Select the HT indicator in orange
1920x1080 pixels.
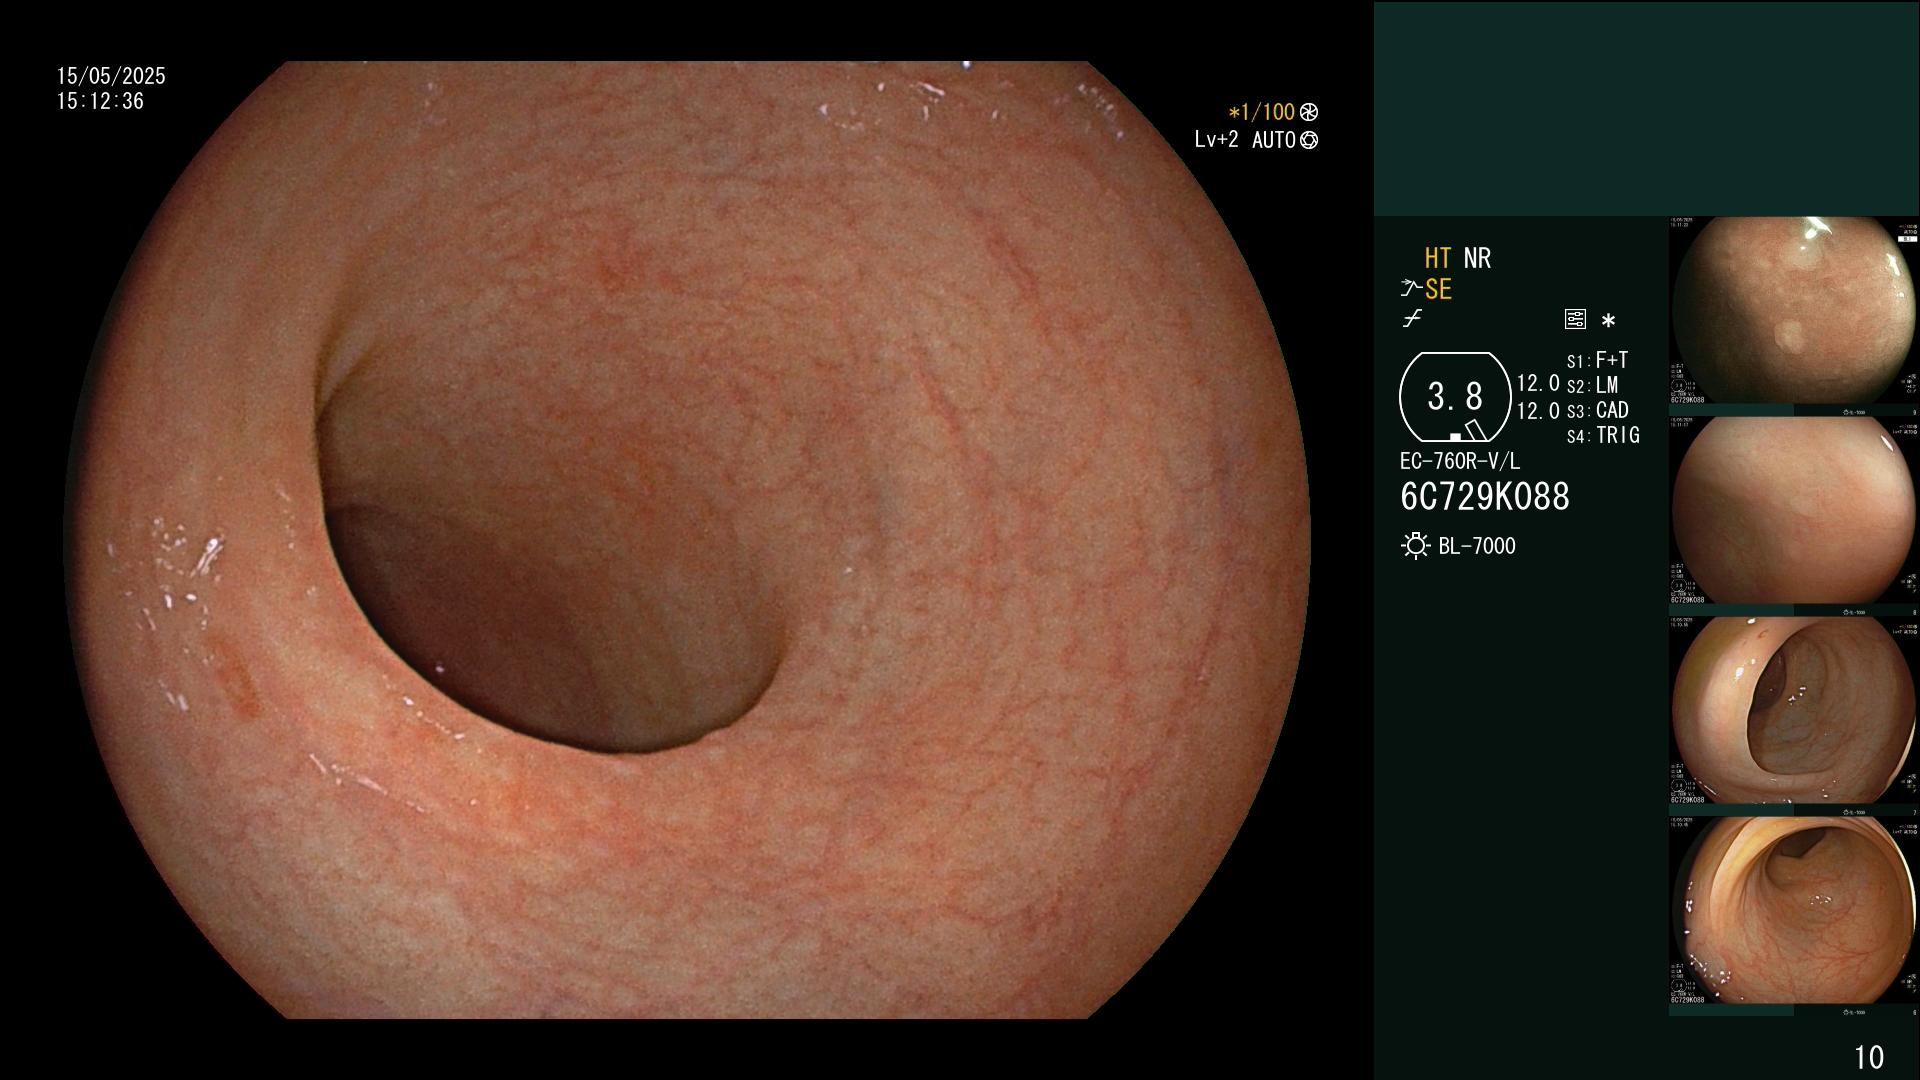[x=1438, y=258]
